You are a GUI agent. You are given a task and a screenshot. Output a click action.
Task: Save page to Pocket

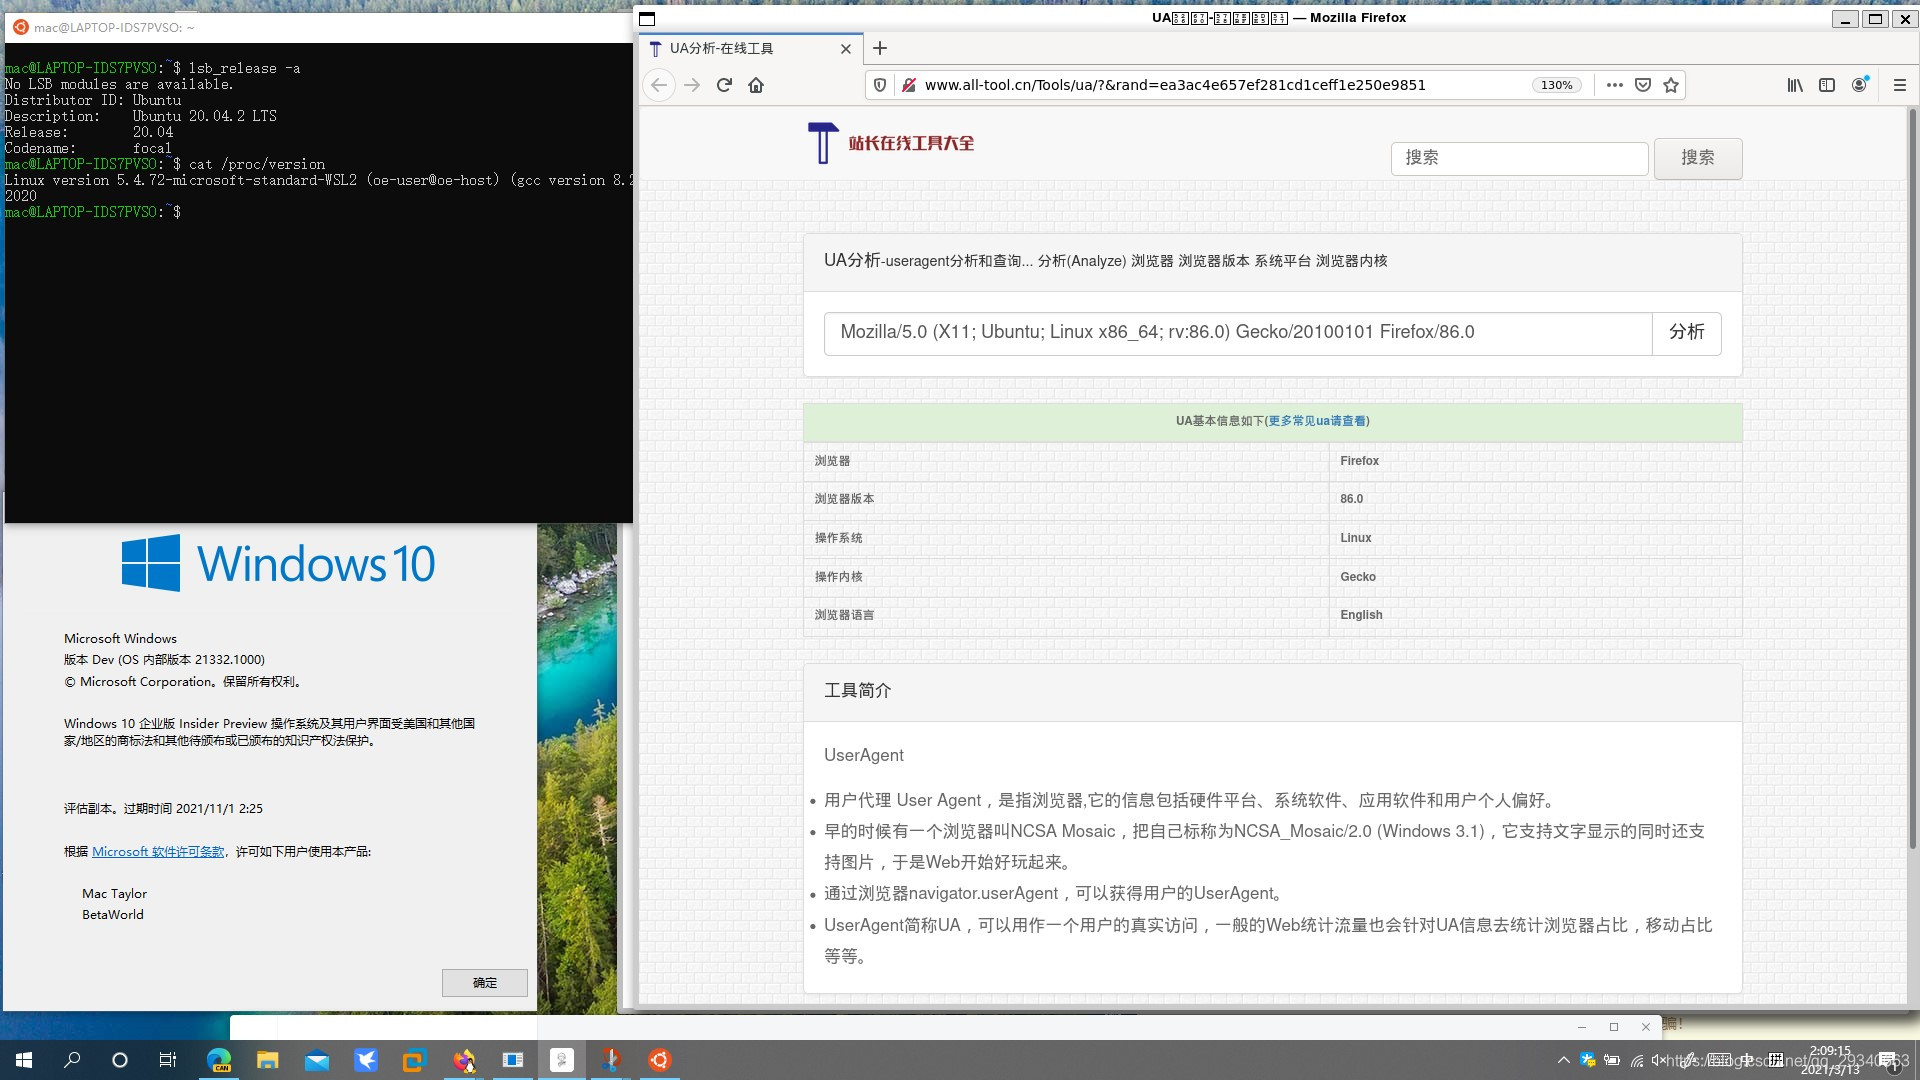[x=1642, y=85]
